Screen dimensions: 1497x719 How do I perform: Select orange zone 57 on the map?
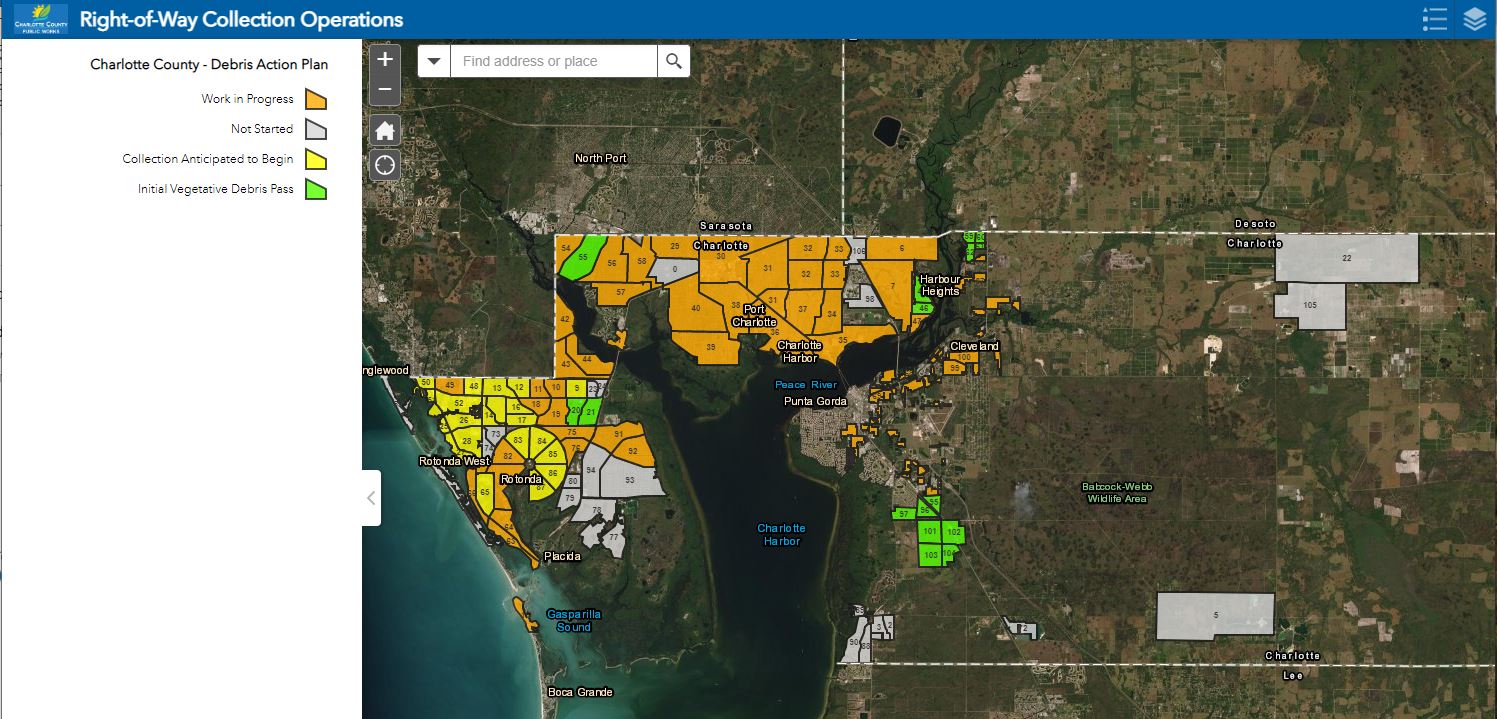tap(620, 292)
